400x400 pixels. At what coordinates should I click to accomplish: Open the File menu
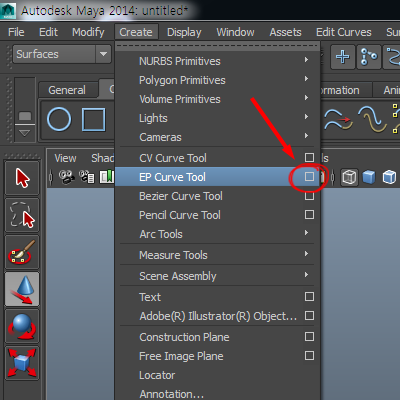[x=16, y=32]
